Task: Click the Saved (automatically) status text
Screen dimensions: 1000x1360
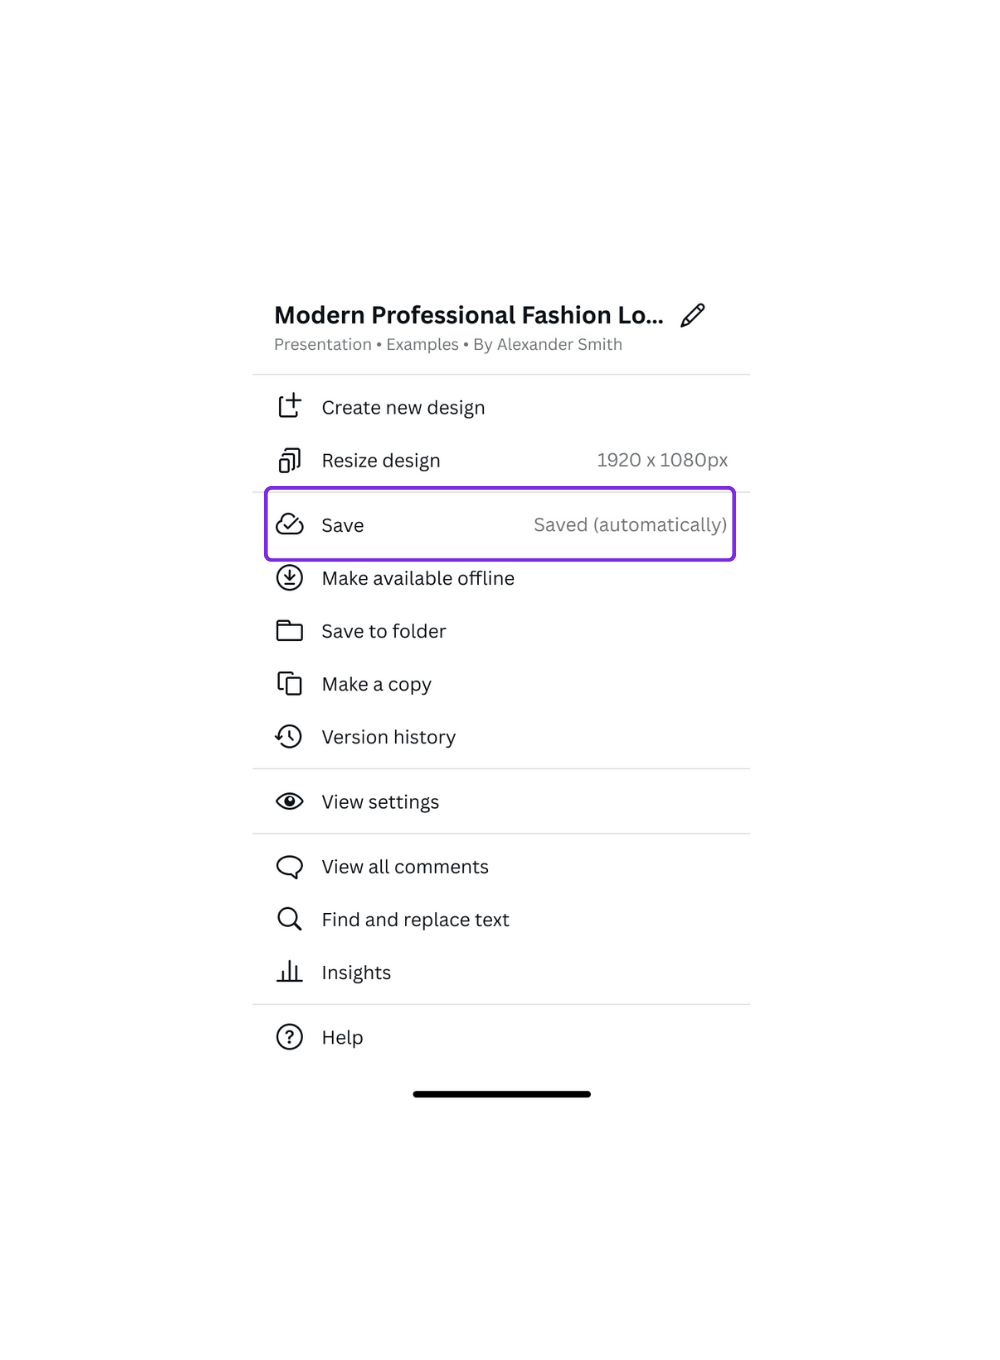Action: (630, 525)
